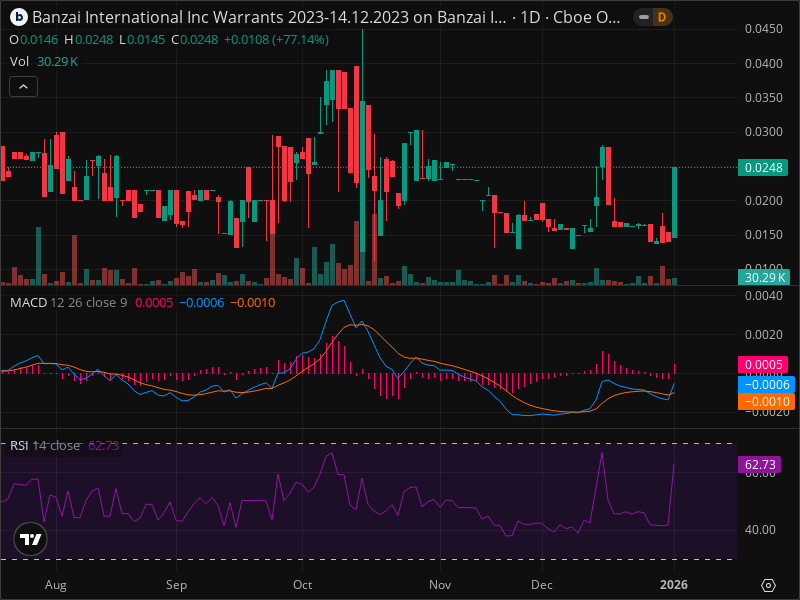
Task: Click the orange −0.0010 signal label
Action: coord(766,402)
